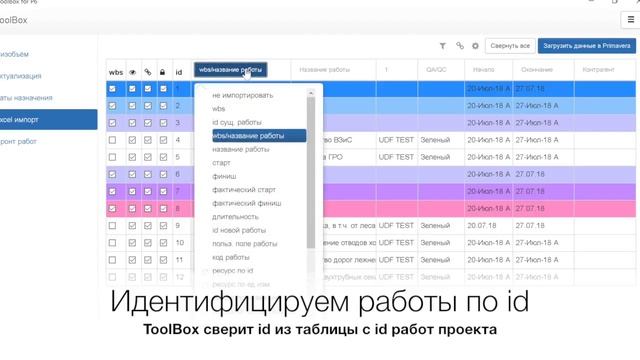Select фактический финиш option

247,203
